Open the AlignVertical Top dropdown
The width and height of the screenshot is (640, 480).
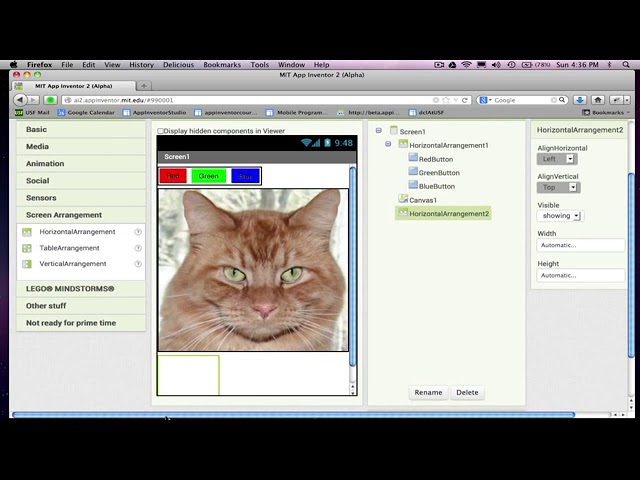click(558, 187)
